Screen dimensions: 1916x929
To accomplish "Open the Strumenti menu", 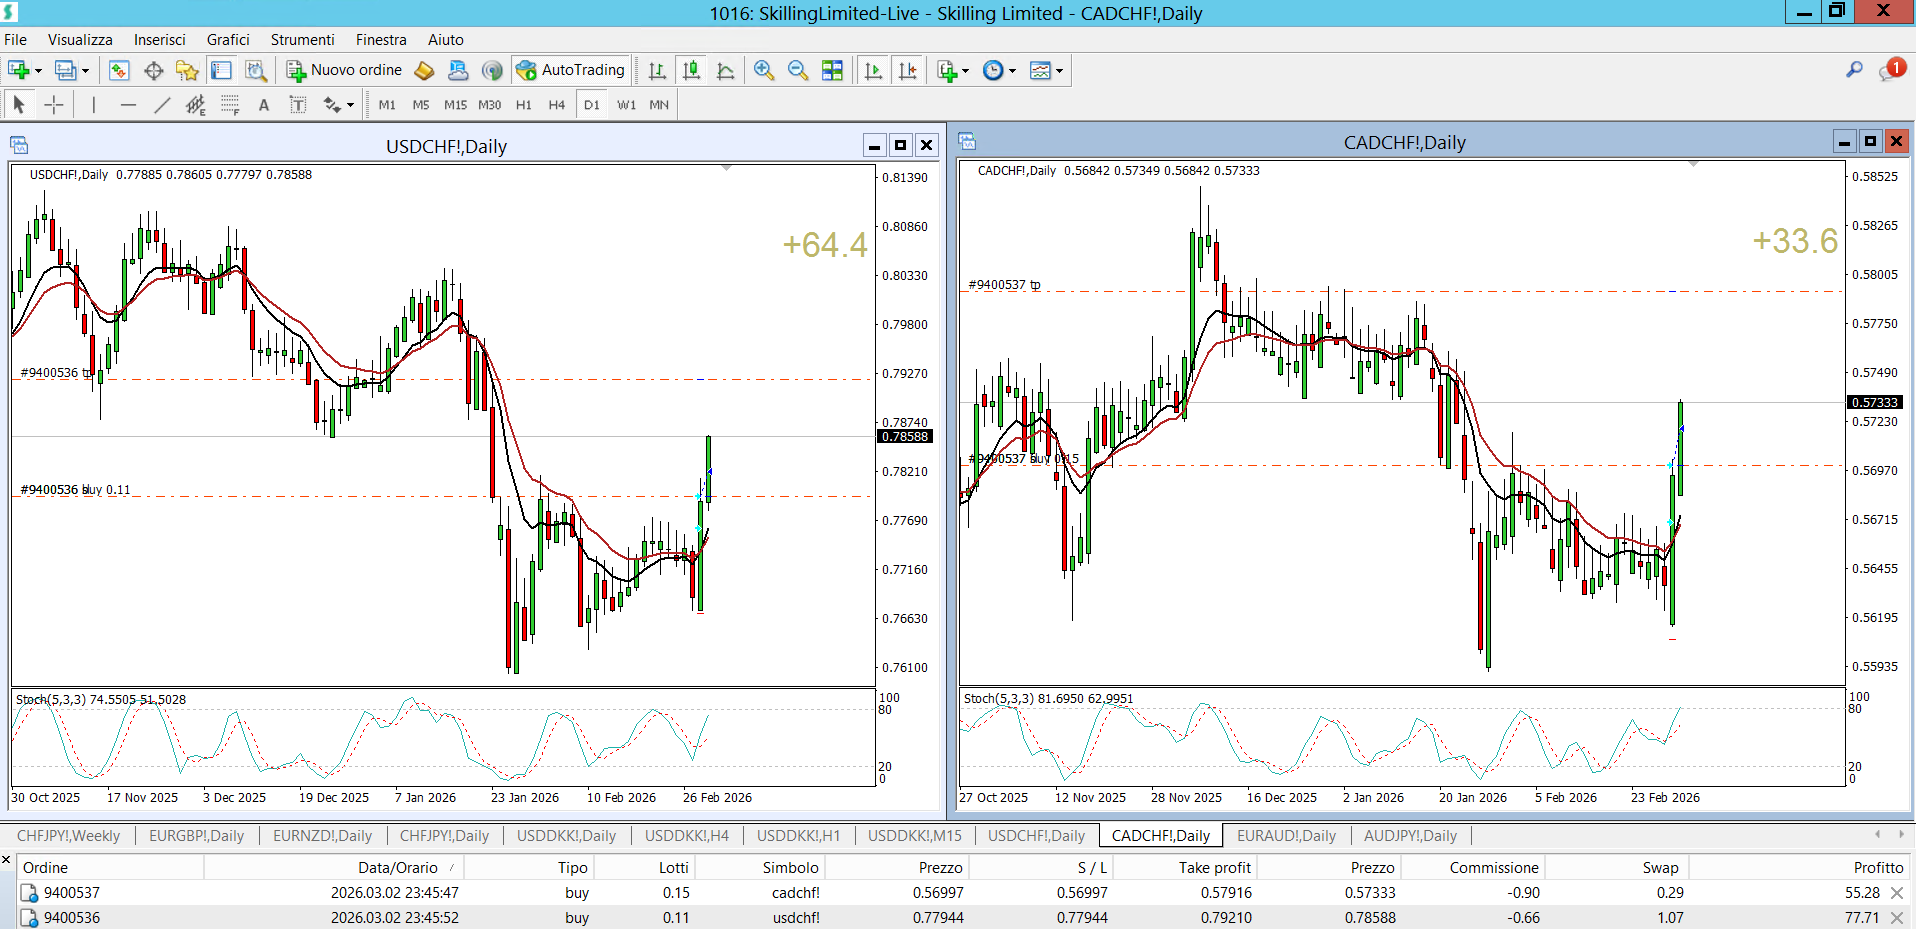I will pos(302,40).
